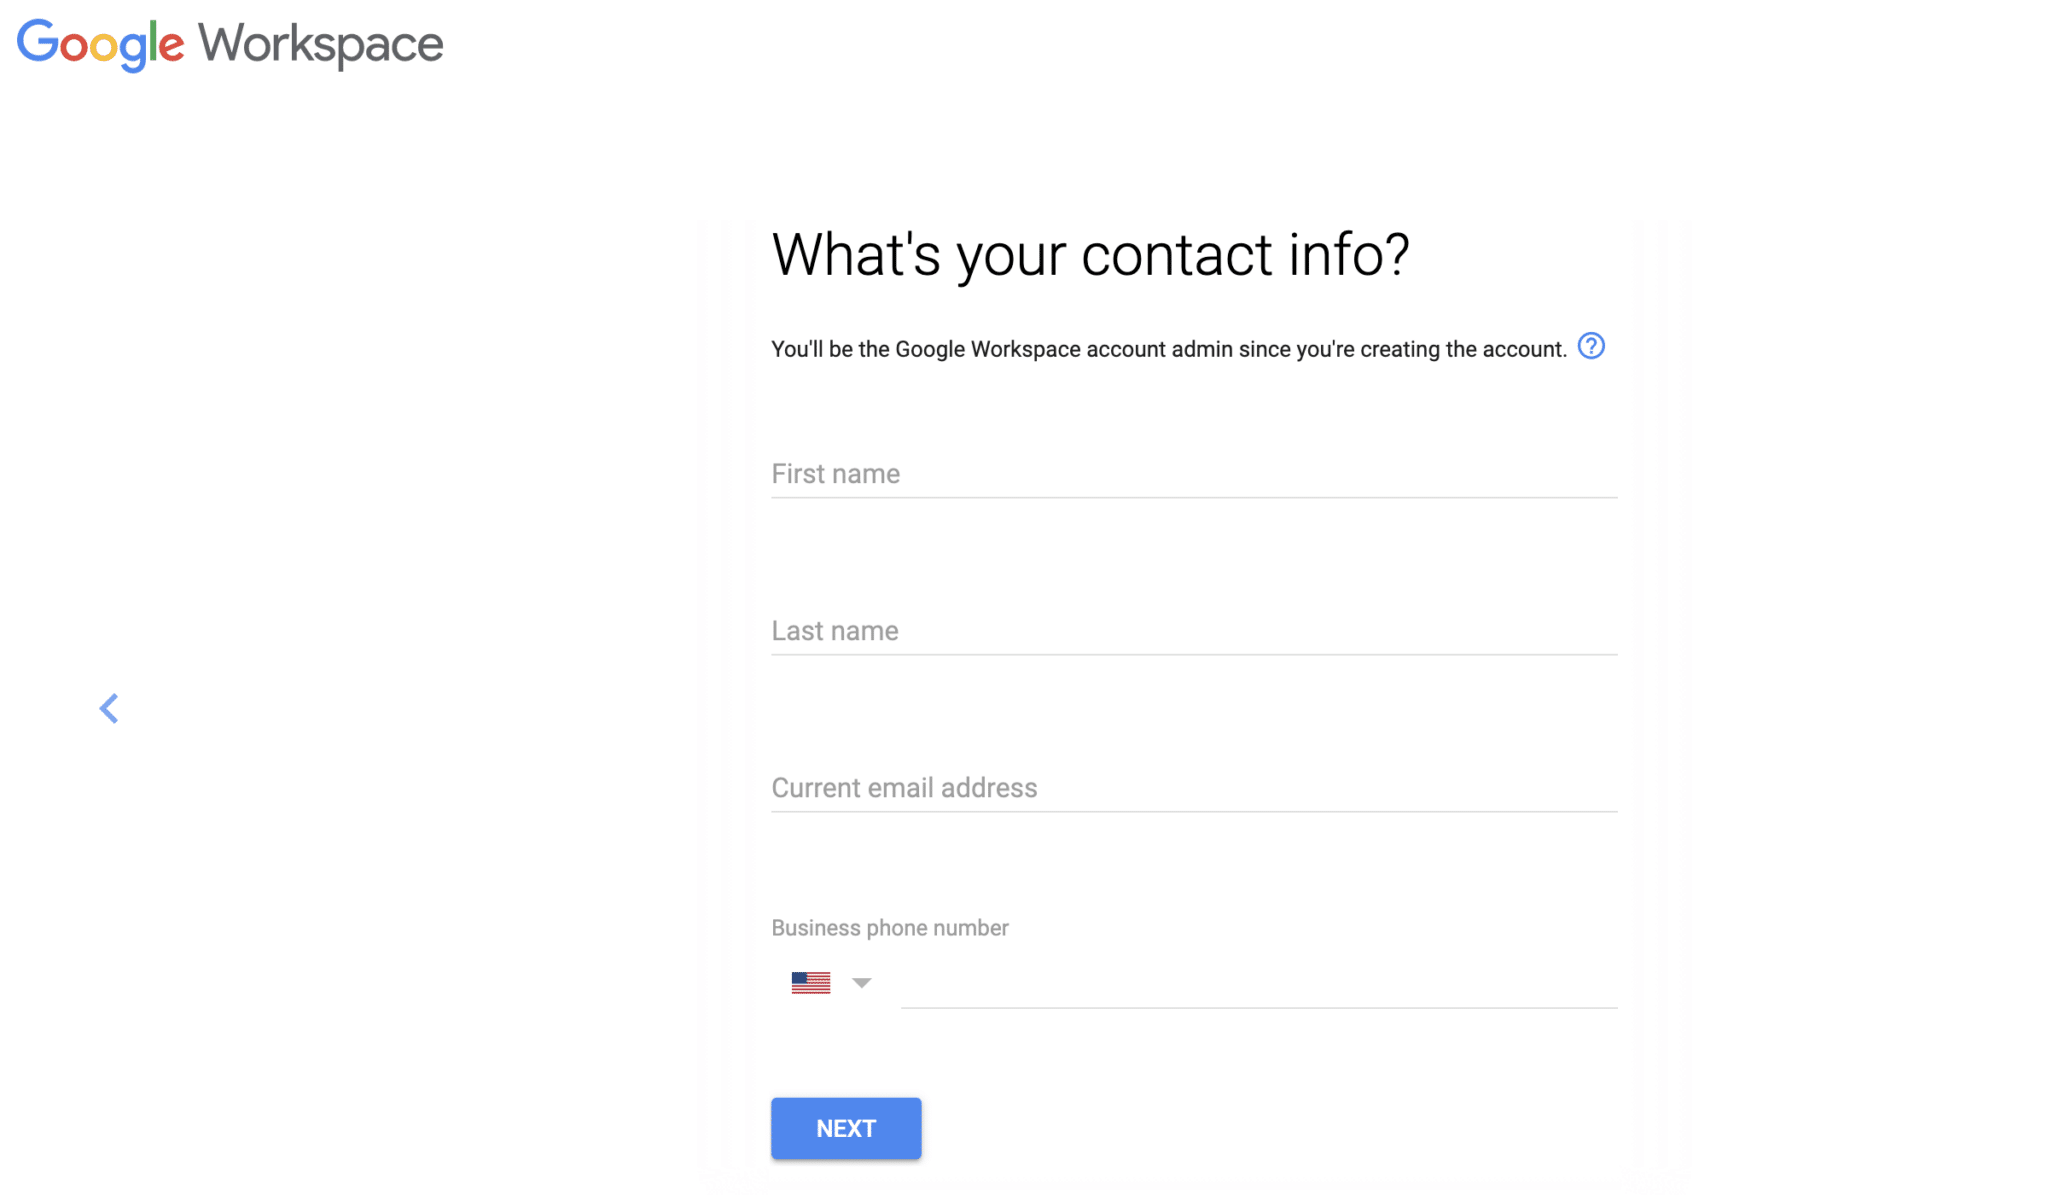The image size is (2048, 1195).
Task: Click the Current email address field
Action: (1190, 789)
